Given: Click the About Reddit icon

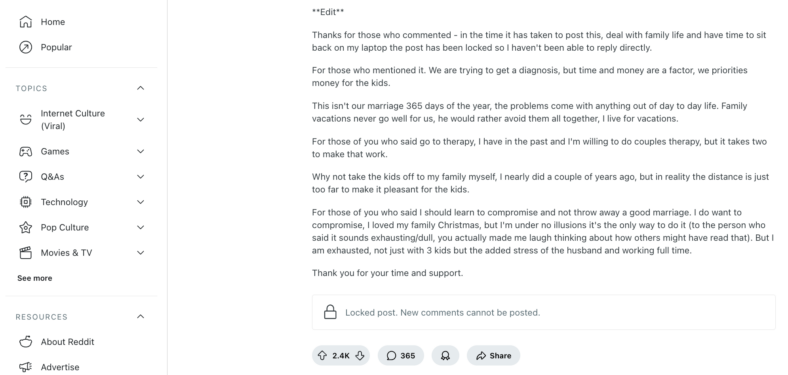Looking at the screenshot, I should 25,342.
